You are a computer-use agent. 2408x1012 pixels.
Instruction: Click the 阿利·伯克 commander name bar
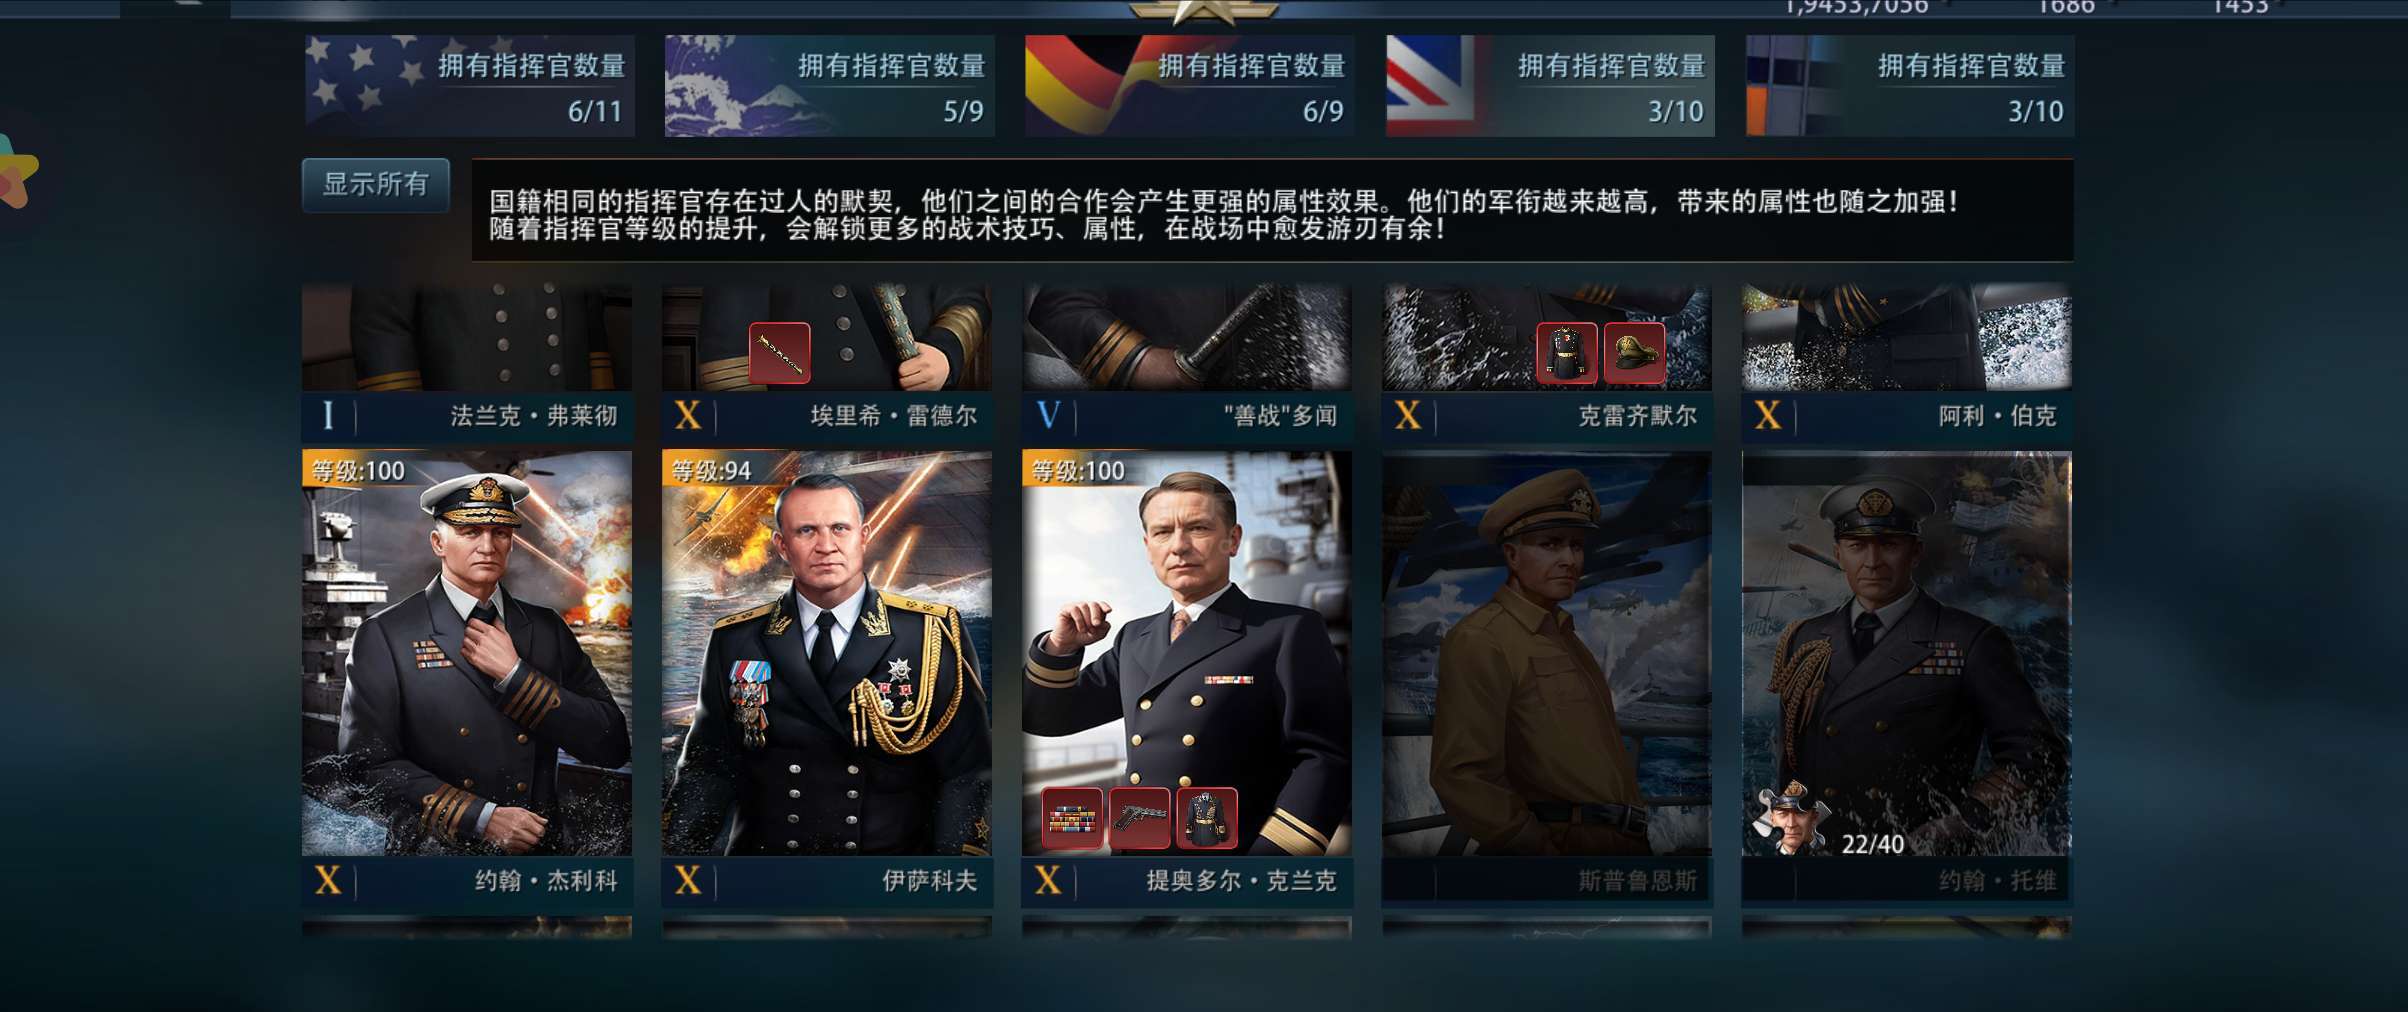(1907, 416)
